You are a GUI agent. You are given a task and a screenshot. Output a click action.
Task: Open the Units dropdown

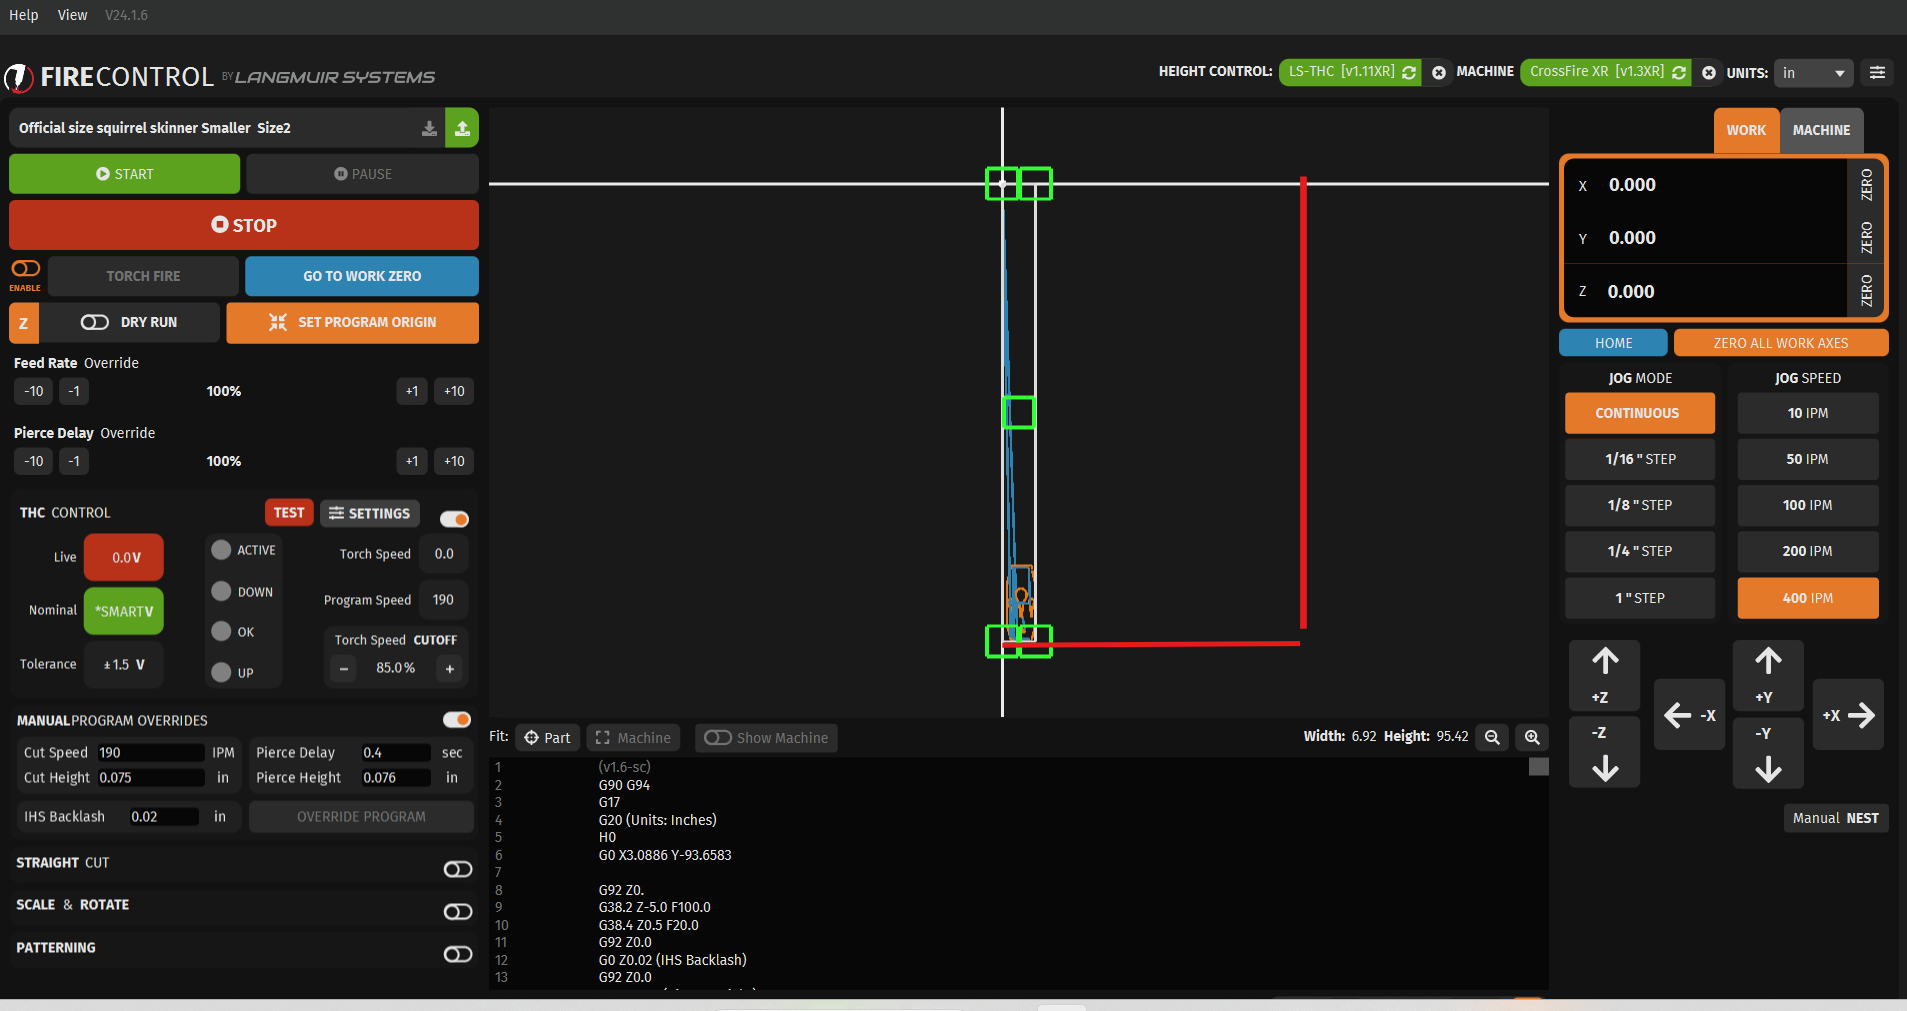pos(1813,73)
